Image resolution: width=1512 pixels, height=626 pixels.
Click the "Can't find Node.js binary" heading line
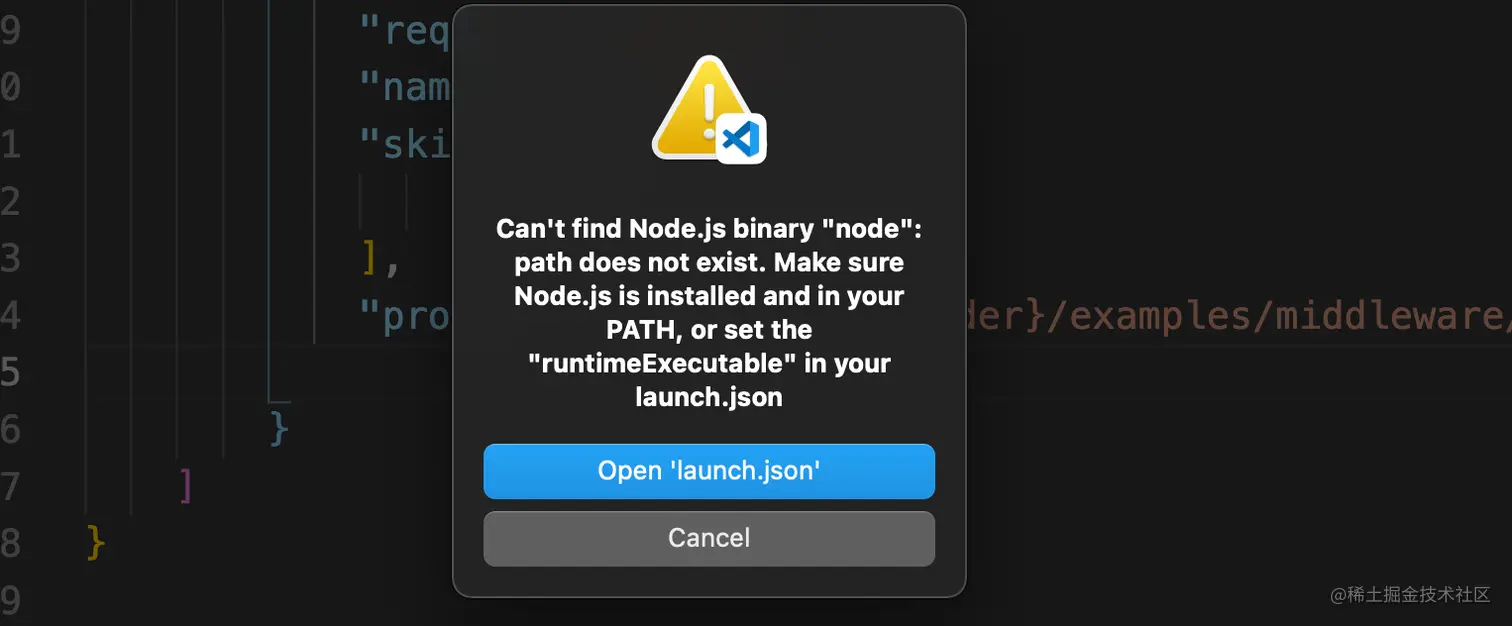(x=709, y=229)
